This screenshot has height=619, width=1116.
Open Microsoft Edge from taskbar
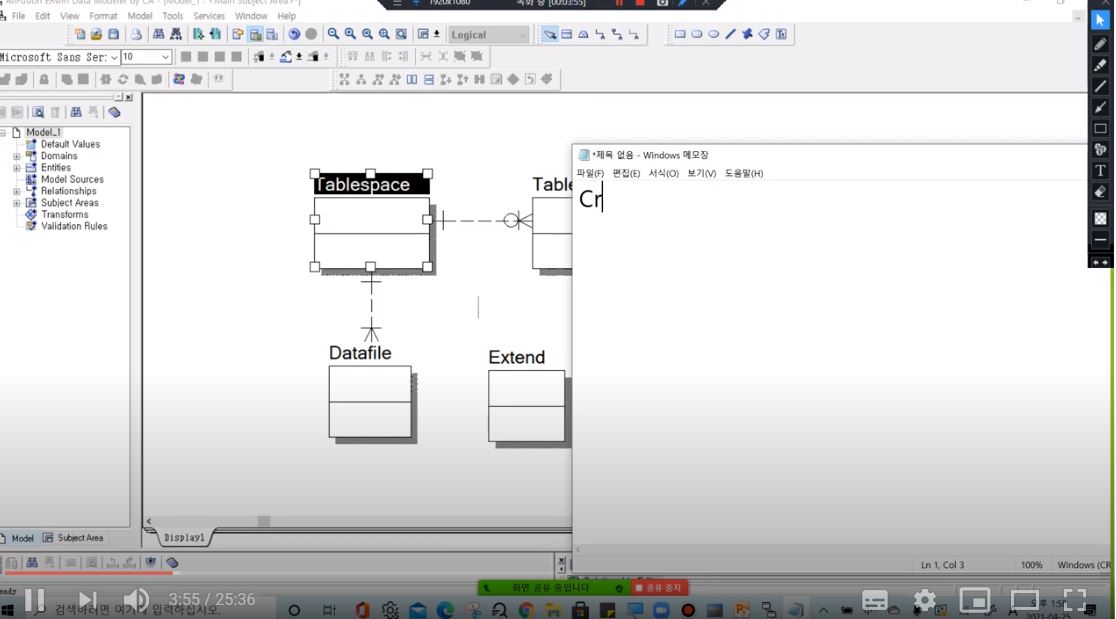click(x=446, y=610)
